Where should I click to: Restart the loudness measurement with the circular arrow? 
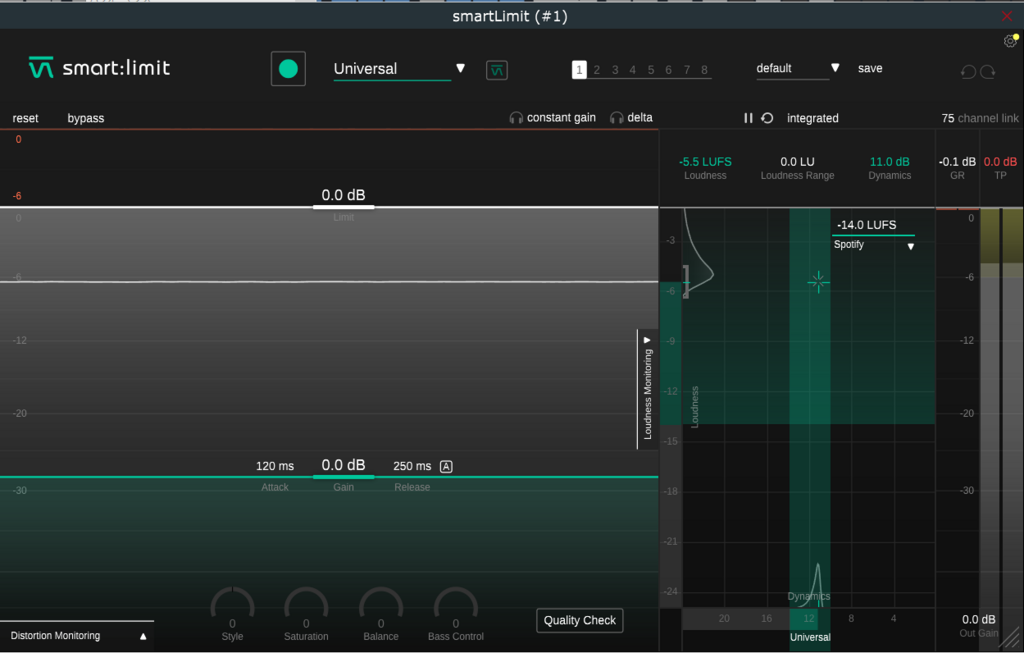click(767, 118)
